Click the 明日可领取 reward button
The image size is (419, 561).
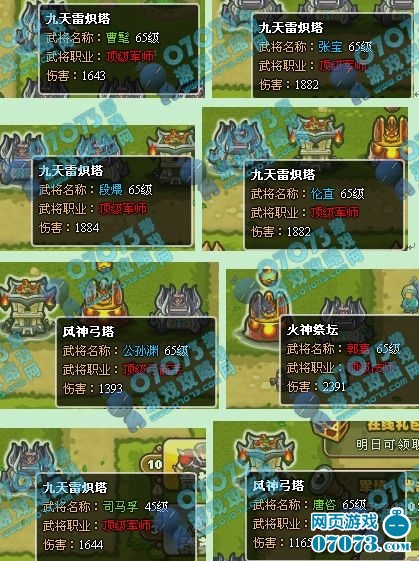coord(387,445)
